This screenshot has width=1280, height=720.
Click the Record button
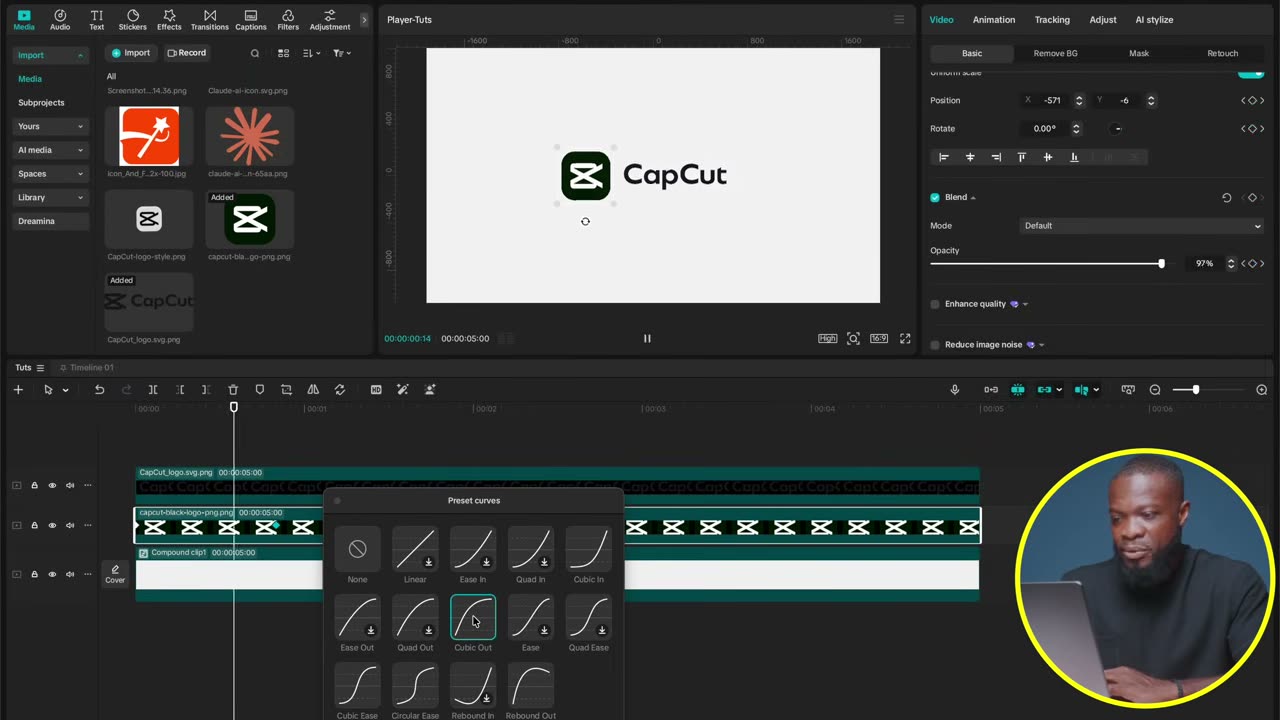click(x=187, y=53)
